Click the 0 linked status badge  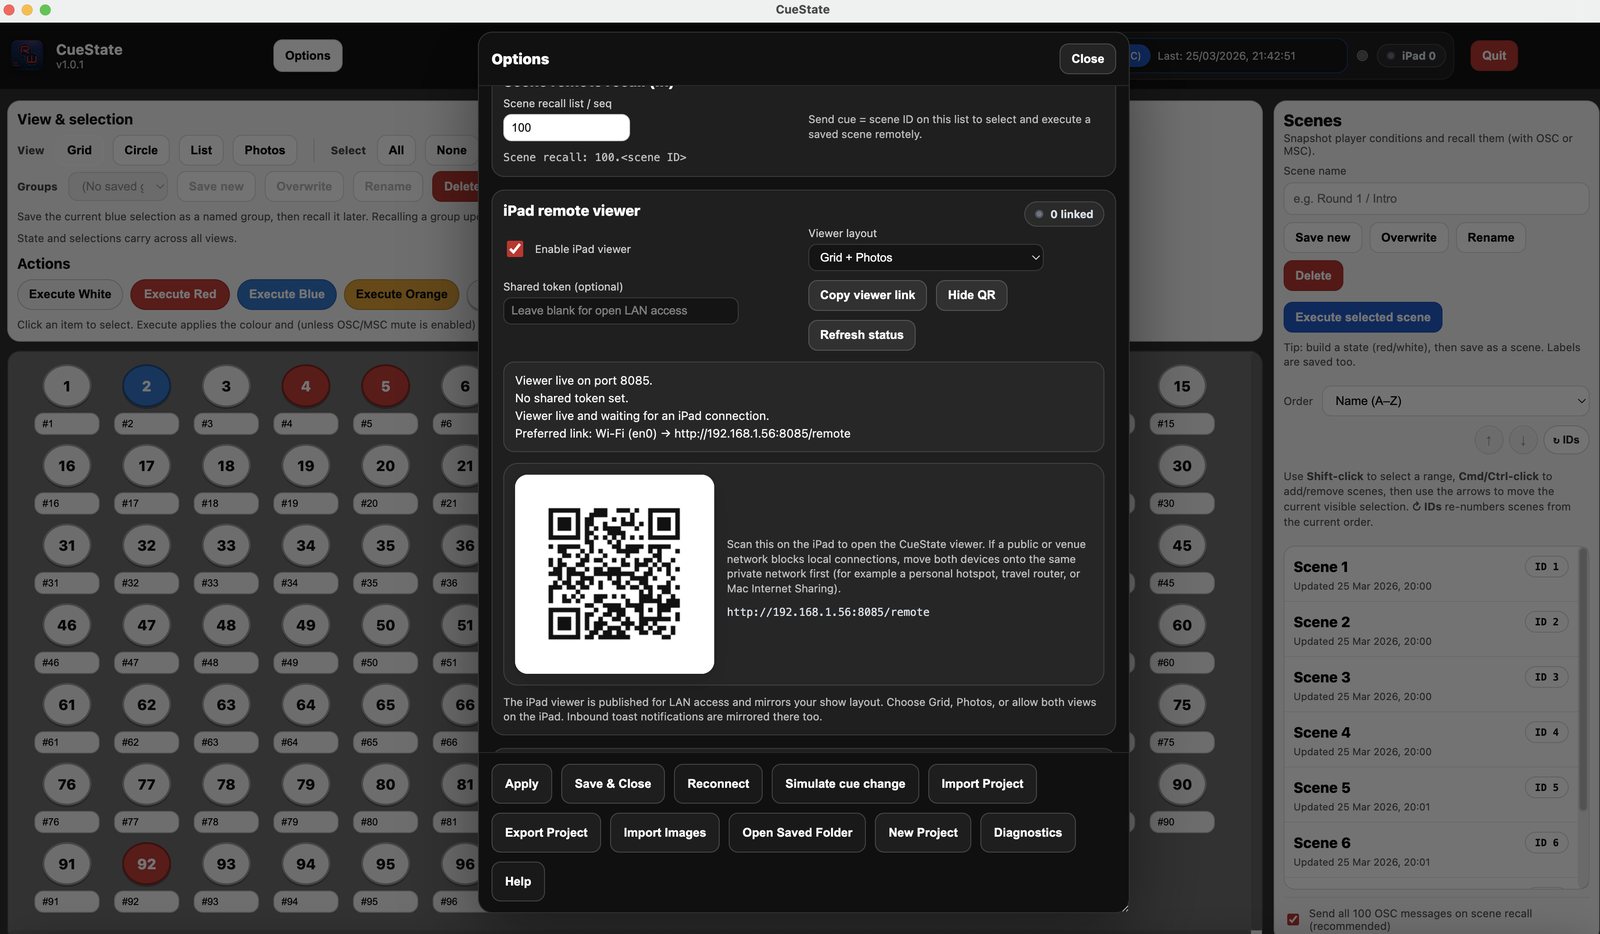click(1064, 214)
